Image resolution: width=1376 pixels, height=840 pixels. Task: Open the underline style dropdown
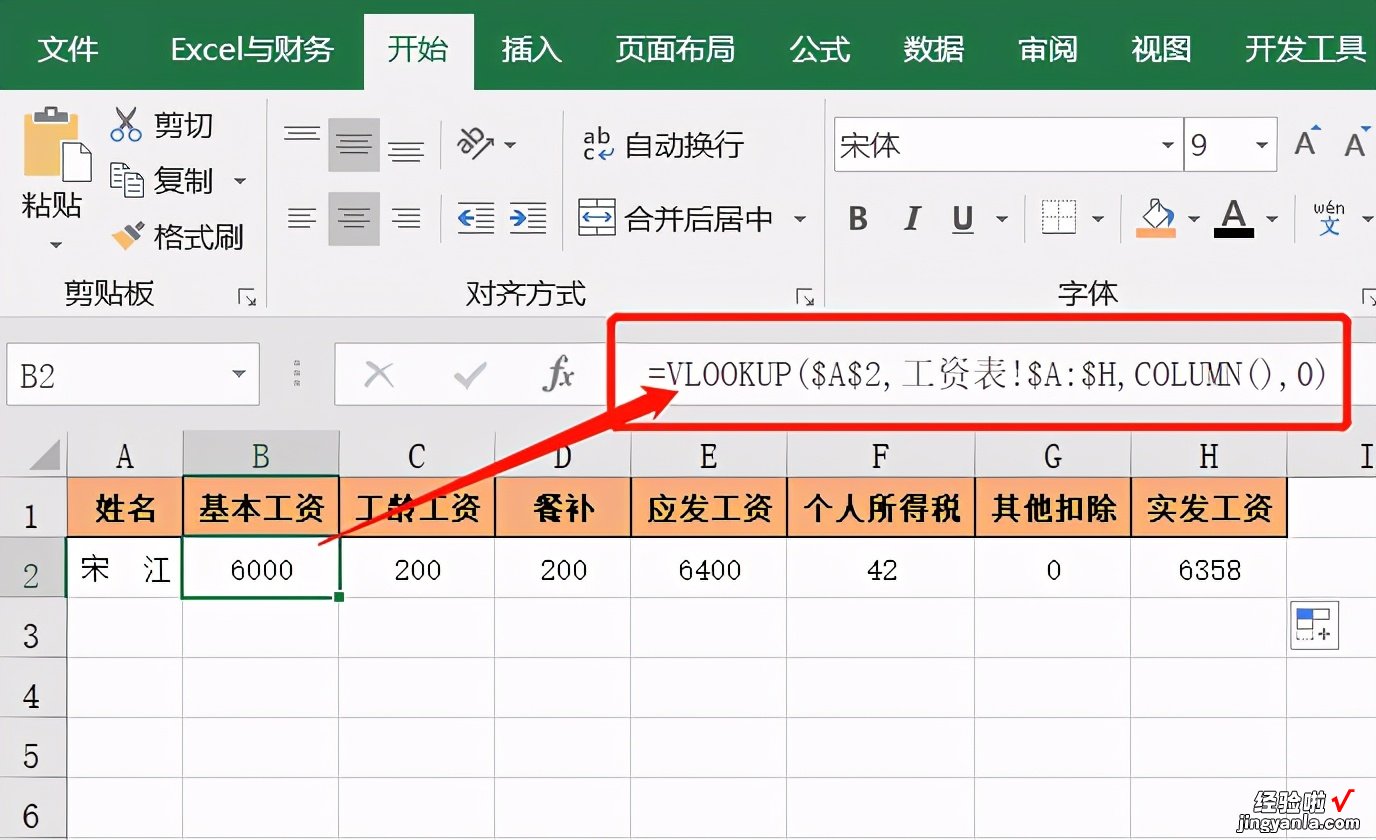1001,219
